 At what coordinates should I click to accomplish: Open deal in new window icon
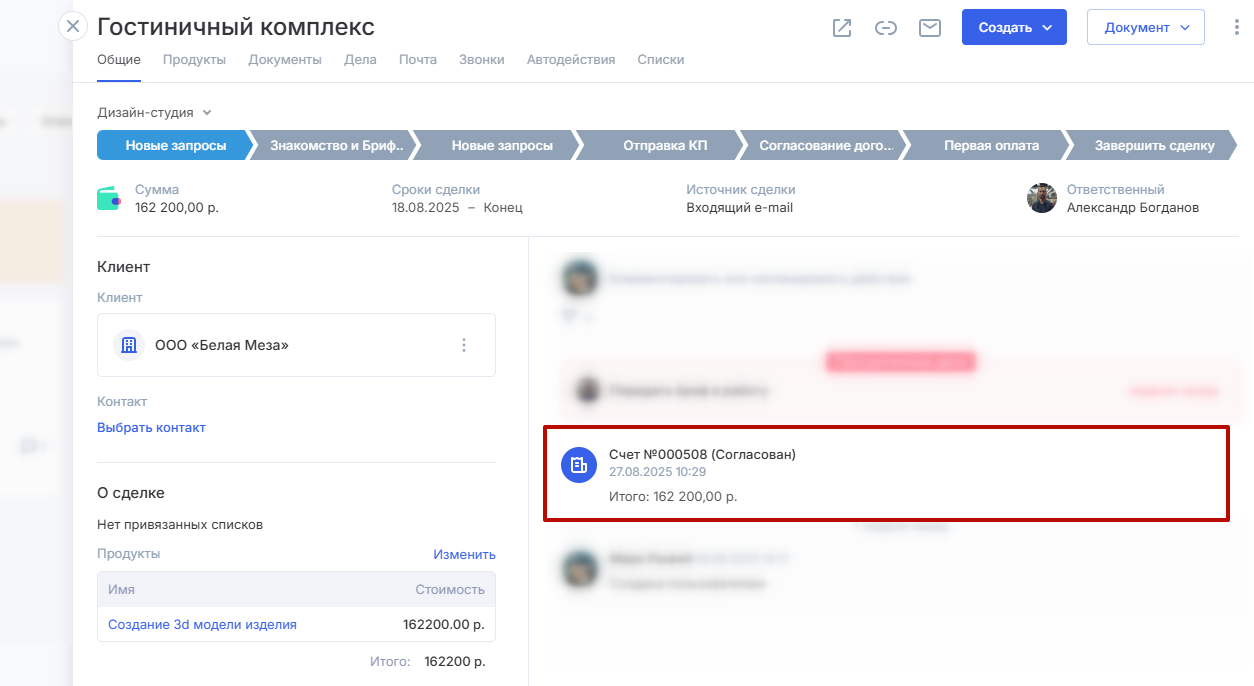tap(842, 28)
